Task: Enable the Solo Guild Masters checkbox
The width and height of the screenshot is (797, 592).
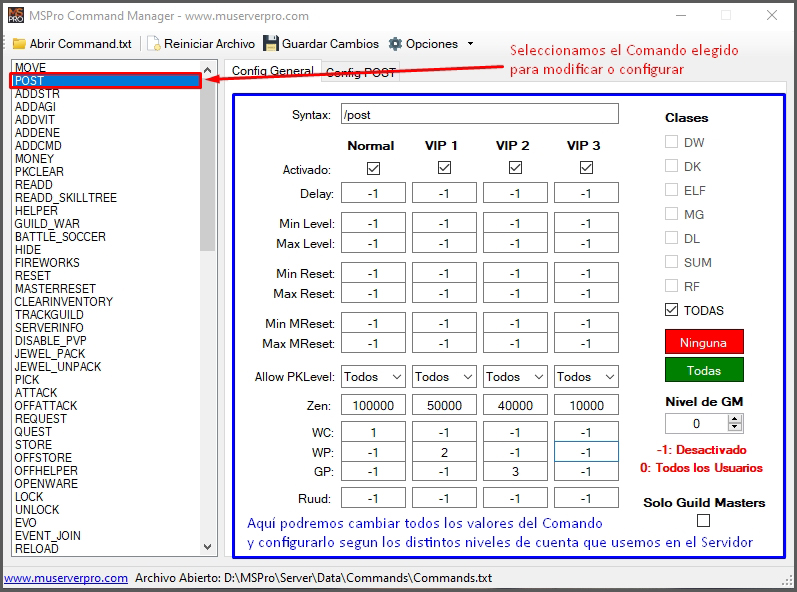Action: (x=704, y=521)
